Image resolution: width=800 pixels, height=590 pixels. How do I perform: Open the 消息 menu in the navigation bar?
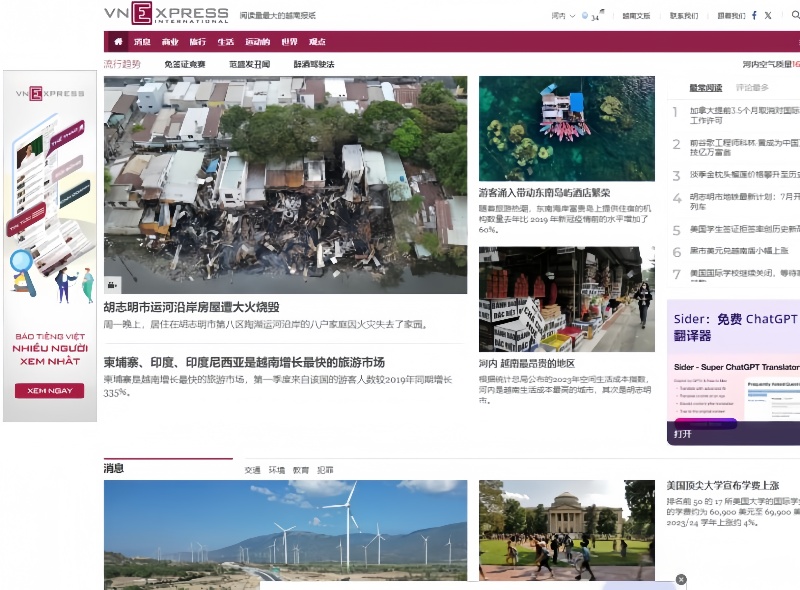142,42
